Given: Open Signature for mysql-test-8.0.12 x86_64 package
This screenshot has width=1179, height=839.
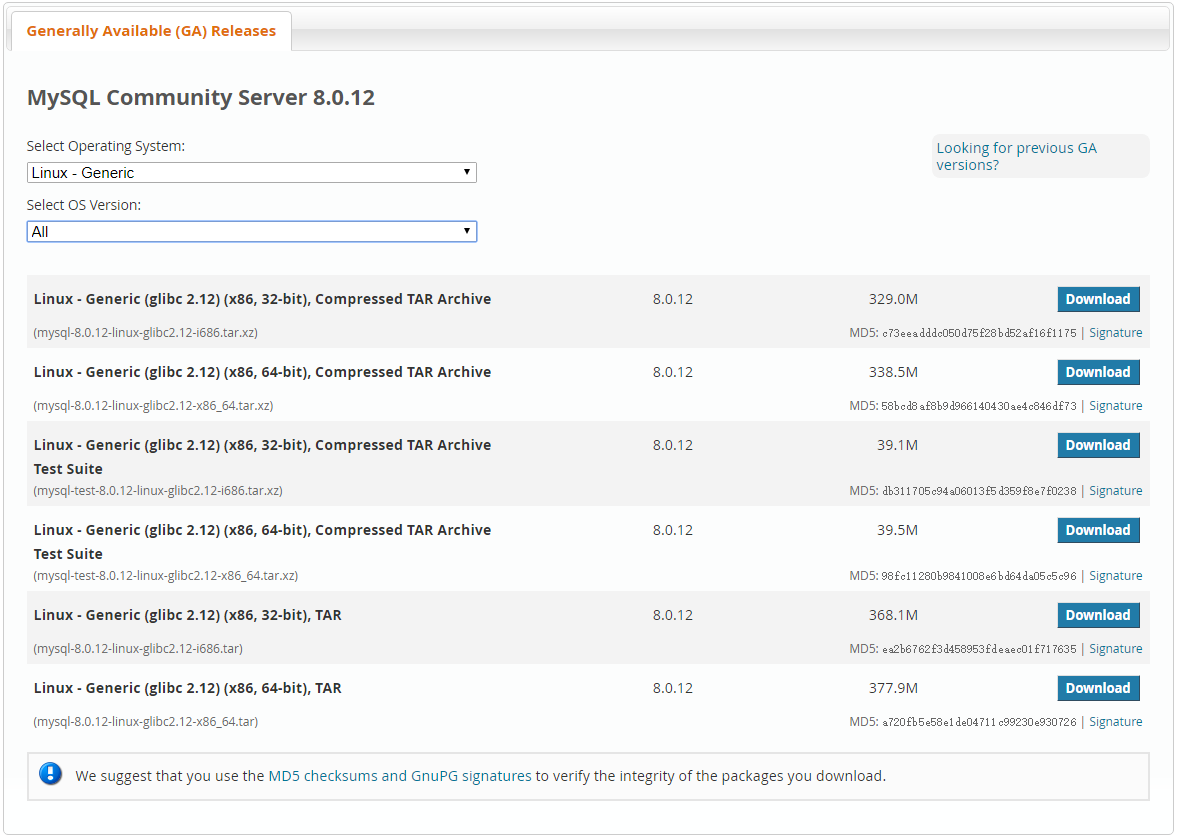Looking at the screenshot, I should pos(1115,575).
